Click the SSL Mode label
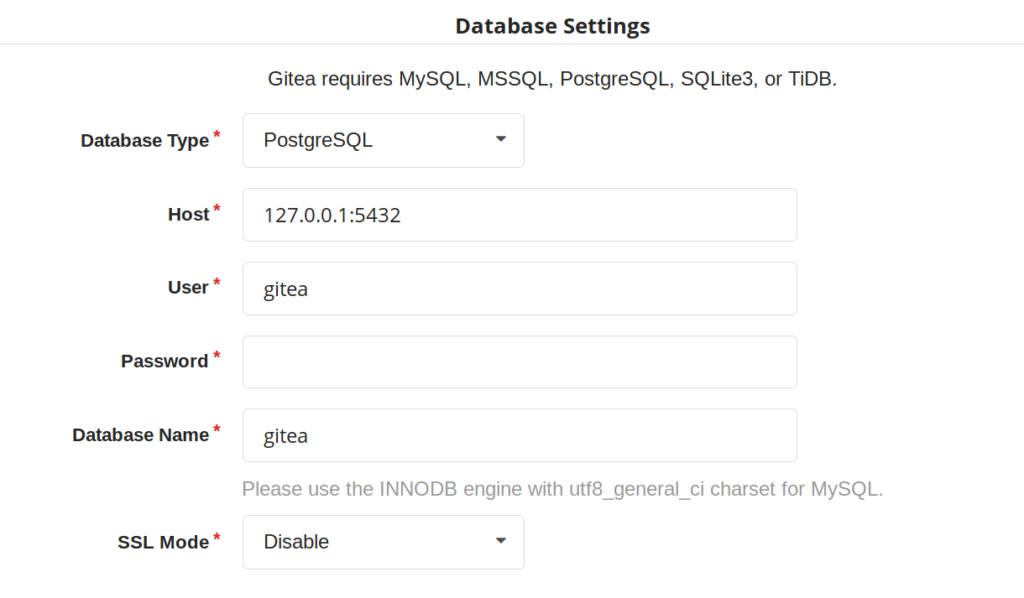Viewport: 1024px width, 598px height. pos(163,542)
